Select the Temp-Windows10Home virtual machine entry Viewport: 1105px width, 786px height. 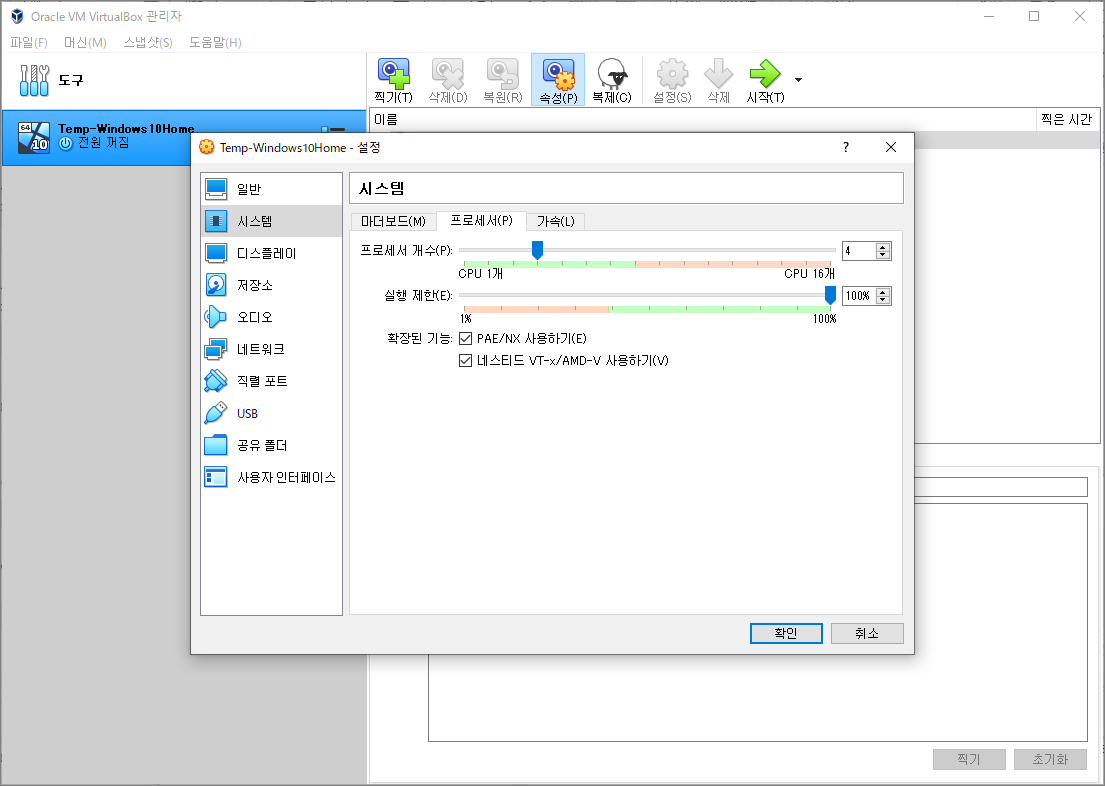tap(184, 137)
